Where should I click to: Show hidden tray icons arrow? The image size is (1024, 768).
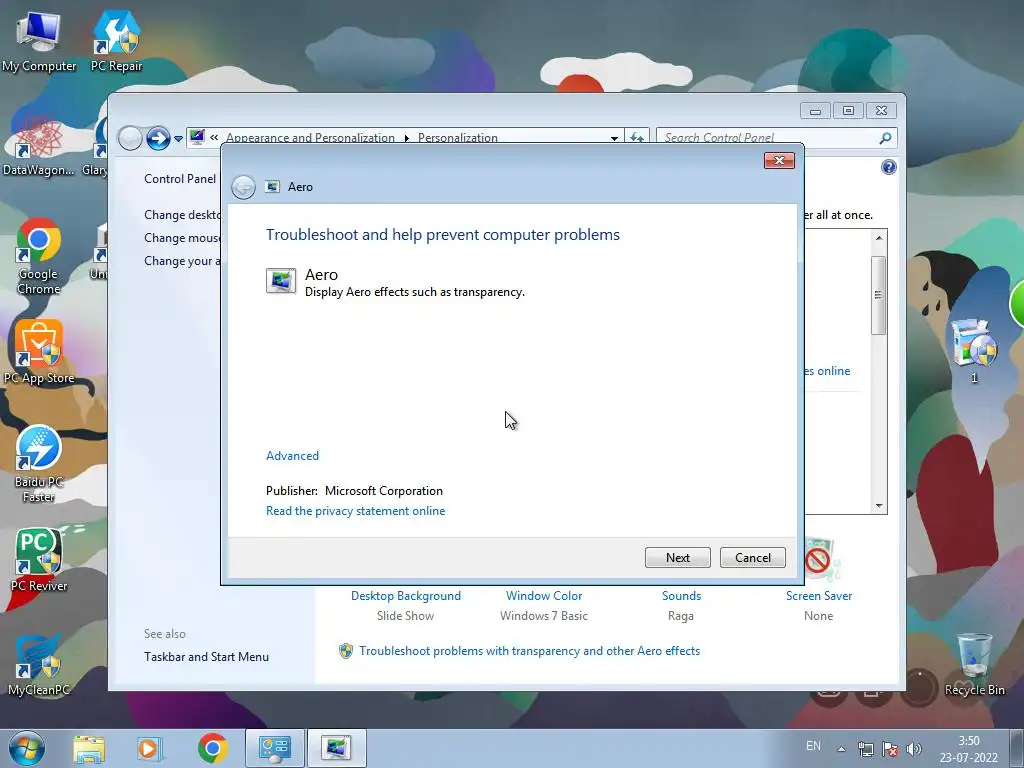click(x=841, y=749)
